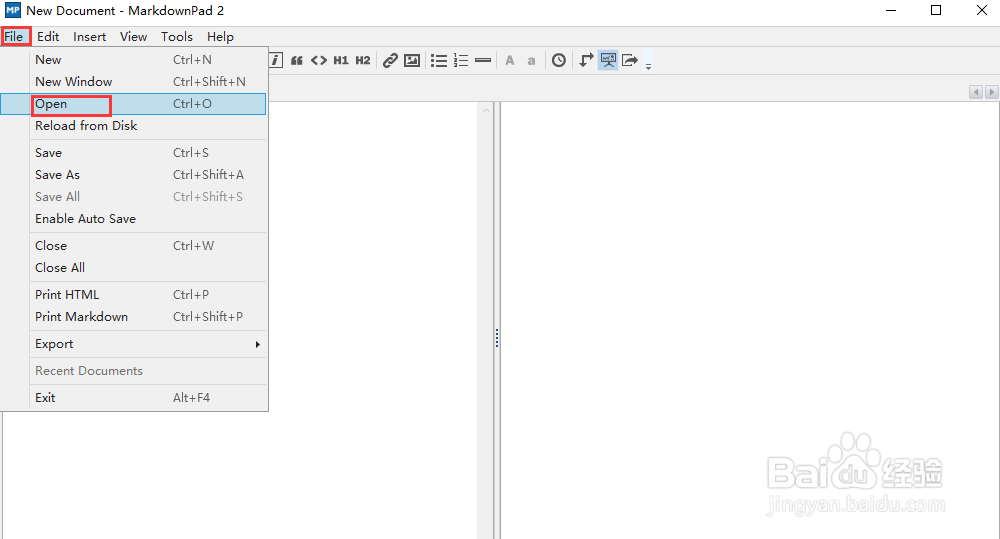Open the toolbar overflow options arrow
1000x539 pixels.
[x=649, y=66]
